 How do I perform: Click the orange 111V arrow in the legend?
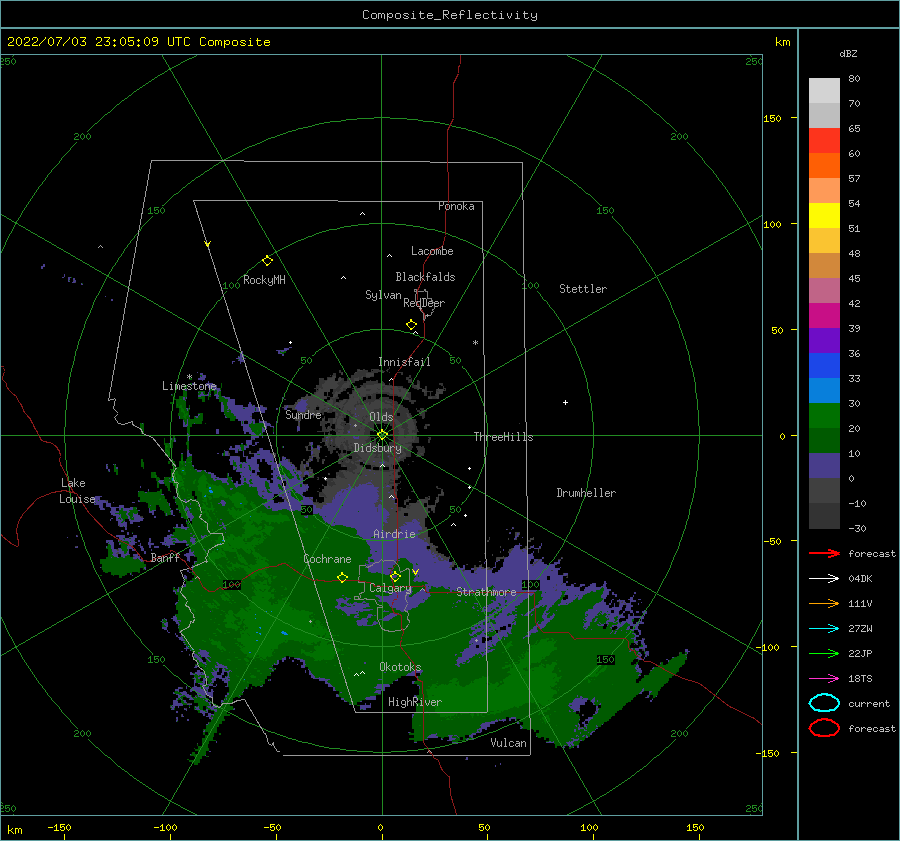[x=824, y=603]
